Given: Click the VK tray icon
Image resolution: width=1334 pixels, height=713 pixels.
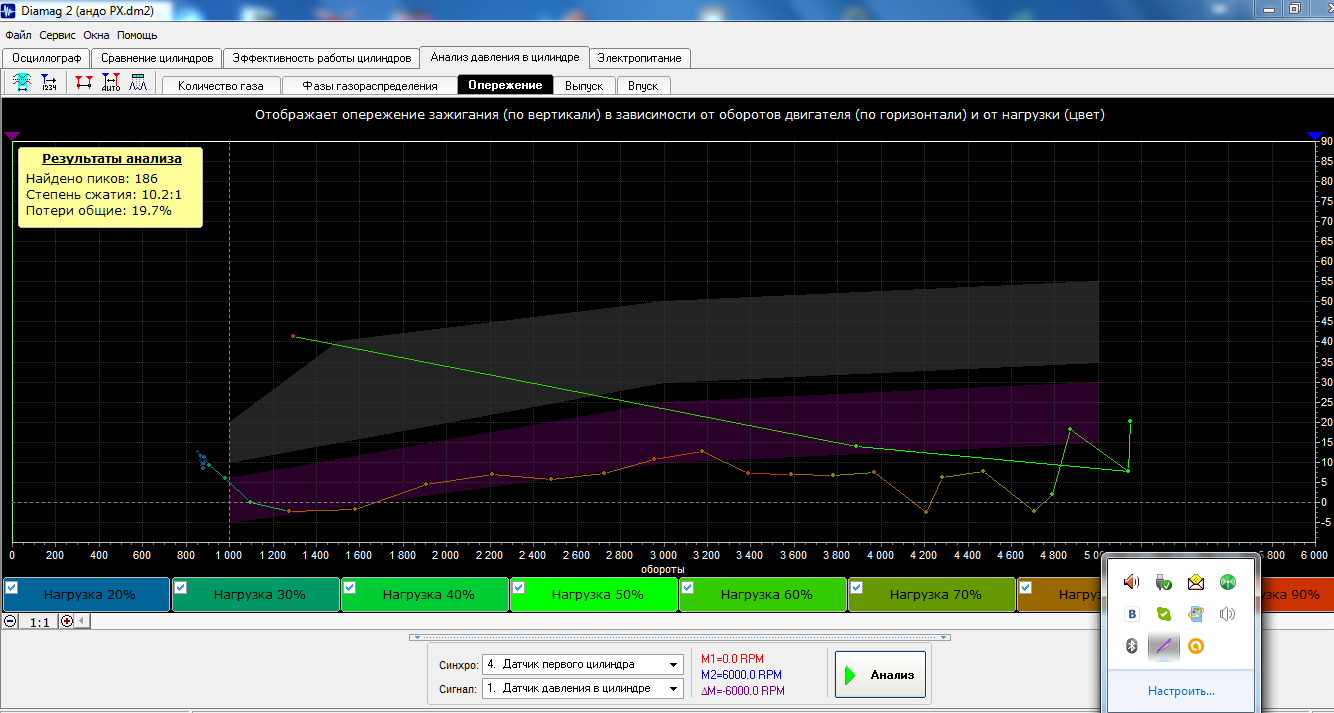Looking at the screenshot, I should (1132, 614).
